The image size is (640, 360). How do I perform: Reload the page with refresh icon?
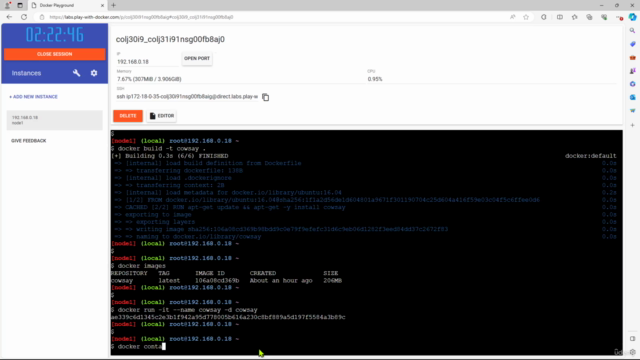click(24, 17)
